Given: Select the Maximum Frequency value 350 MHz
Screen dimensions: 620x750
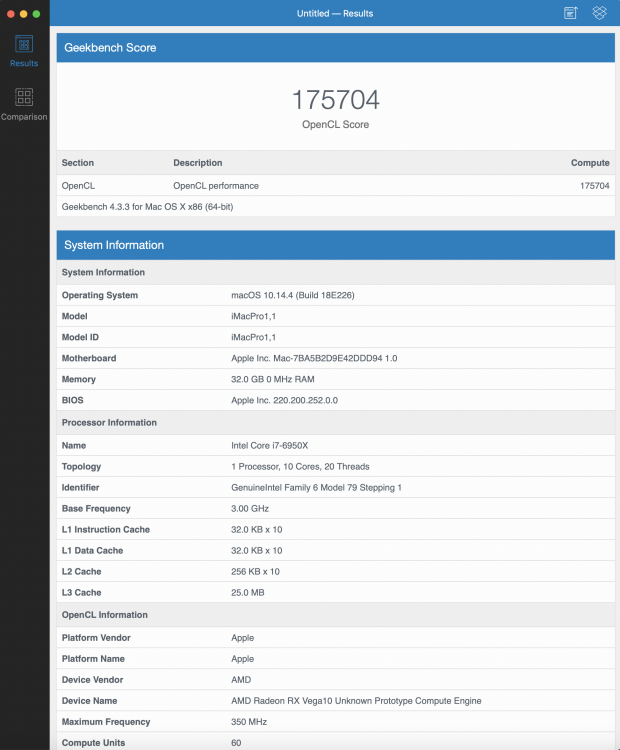Looking at the screenshot, I should (249, 722).
